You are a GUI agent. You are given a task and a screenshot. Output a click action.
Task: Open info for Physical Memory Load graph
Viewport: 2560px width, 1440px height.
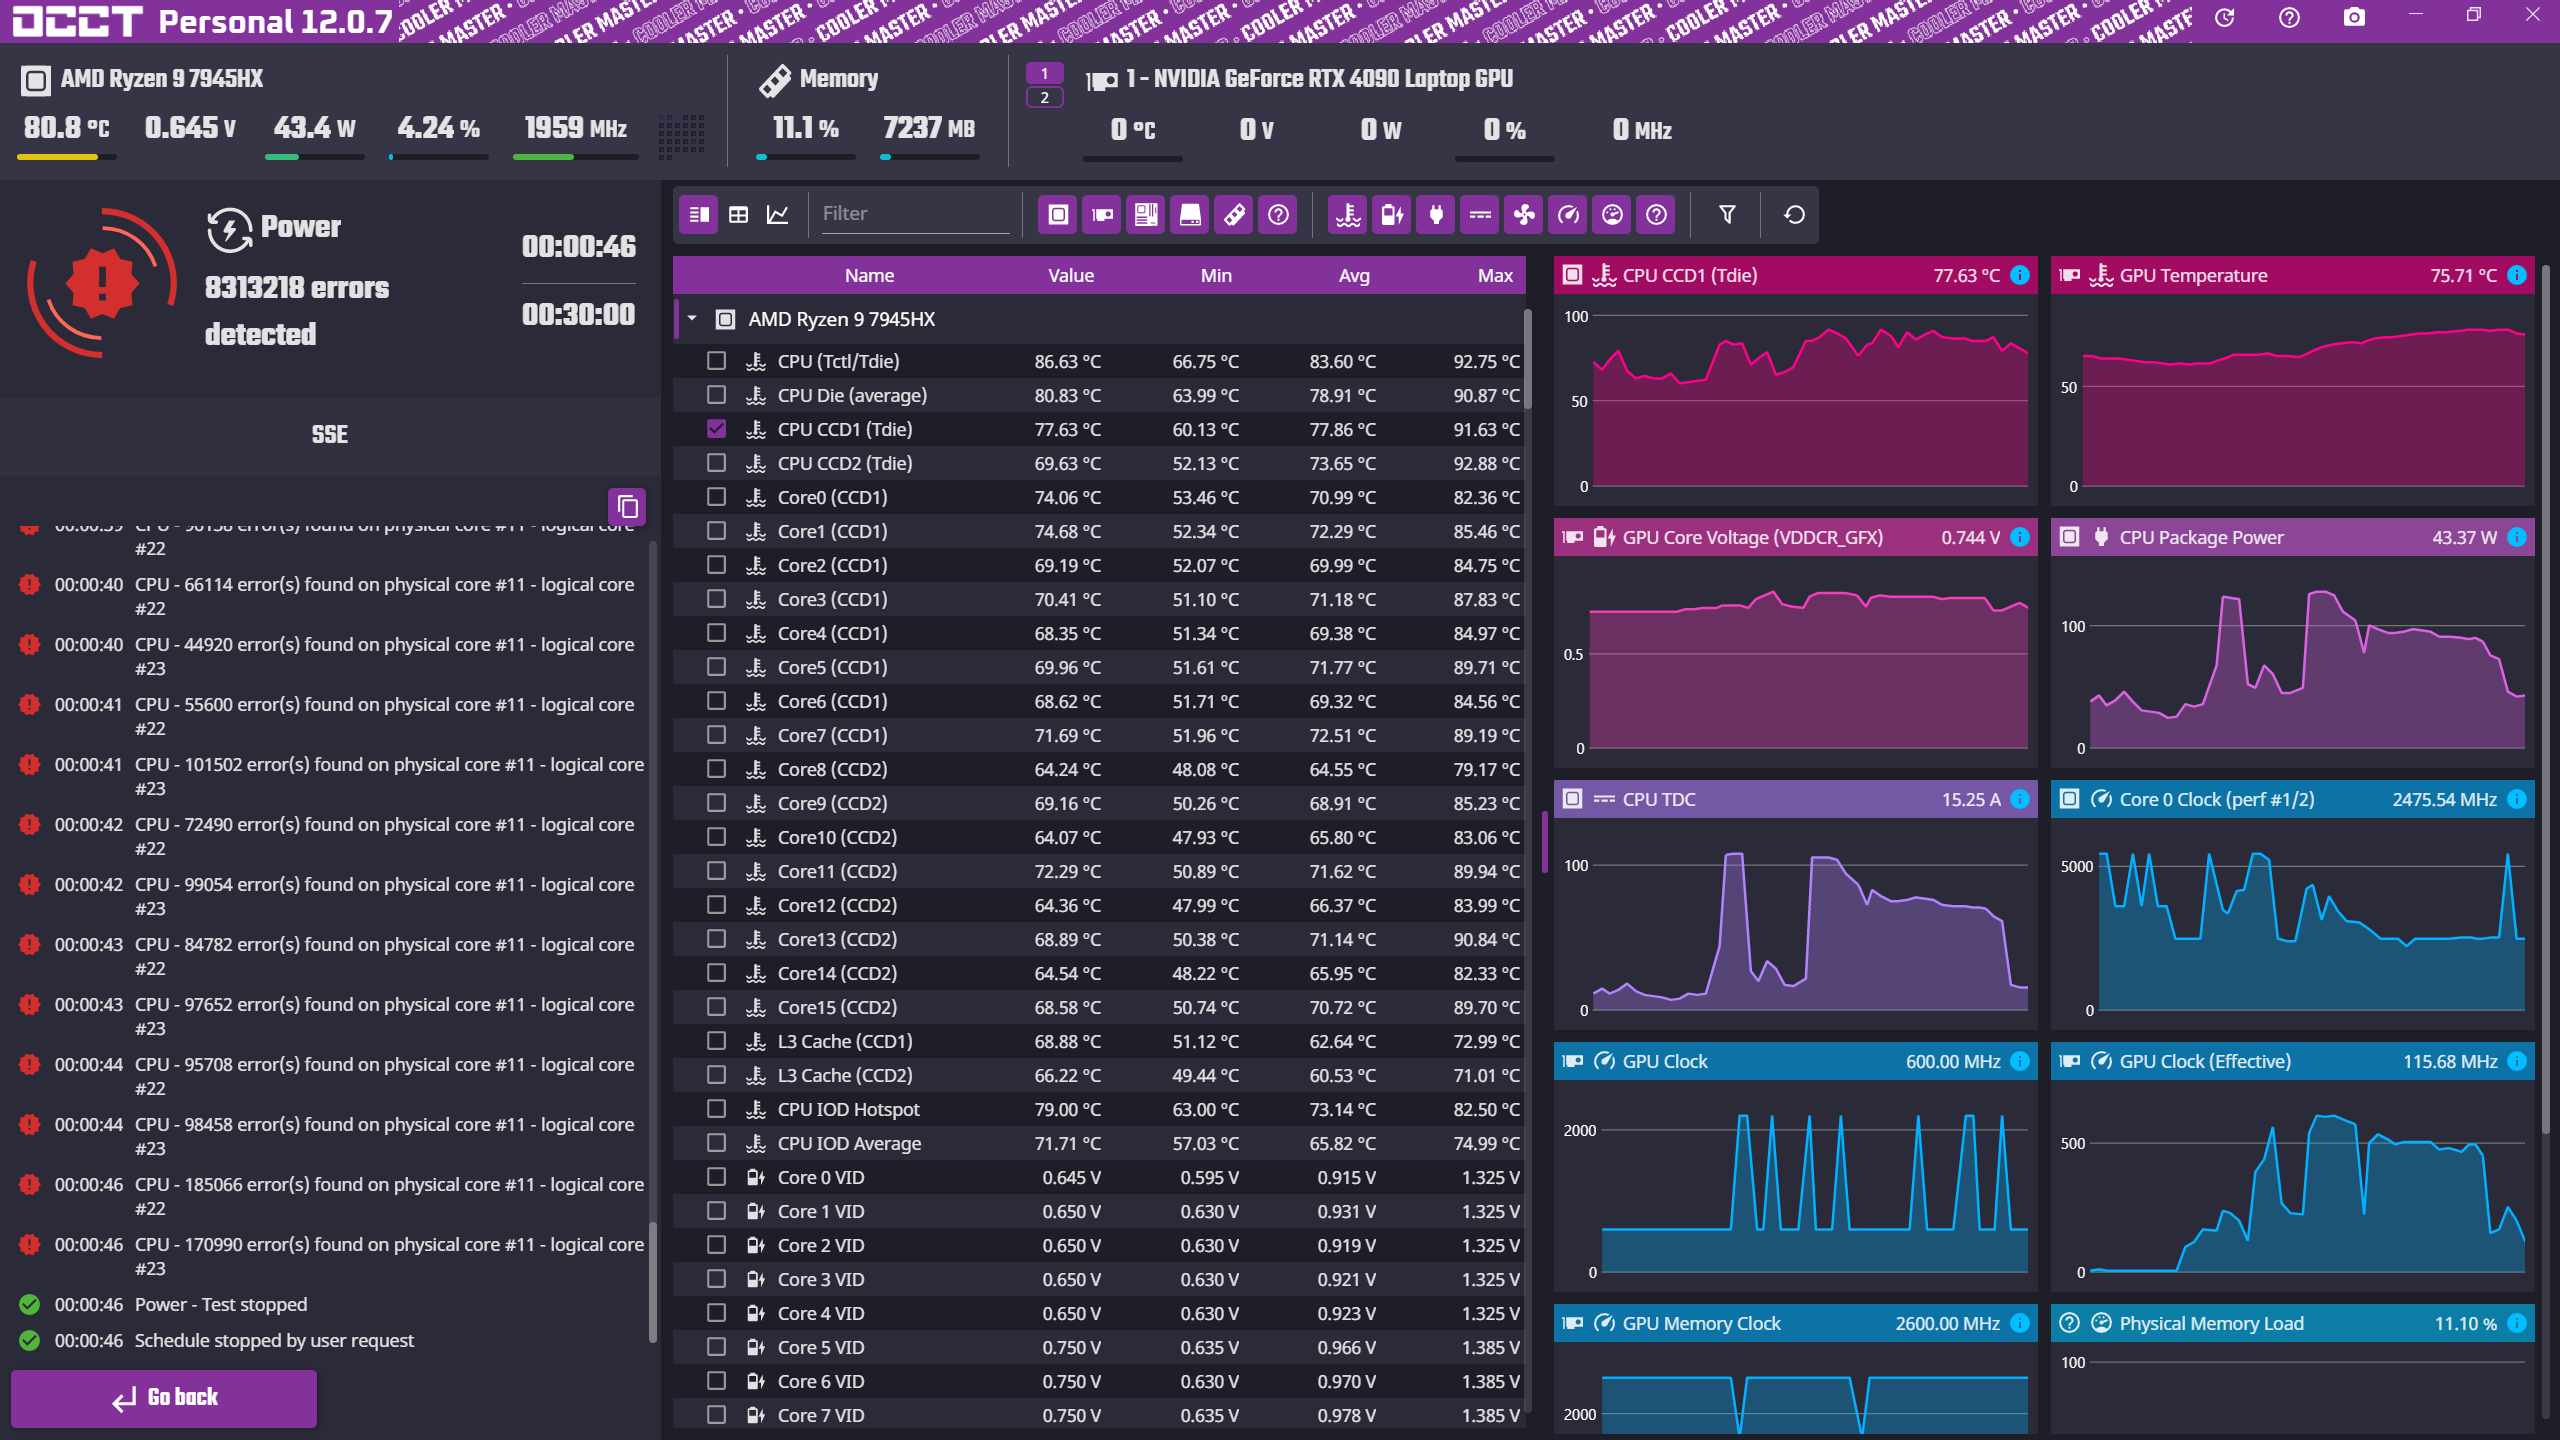click(2517, 1323)
